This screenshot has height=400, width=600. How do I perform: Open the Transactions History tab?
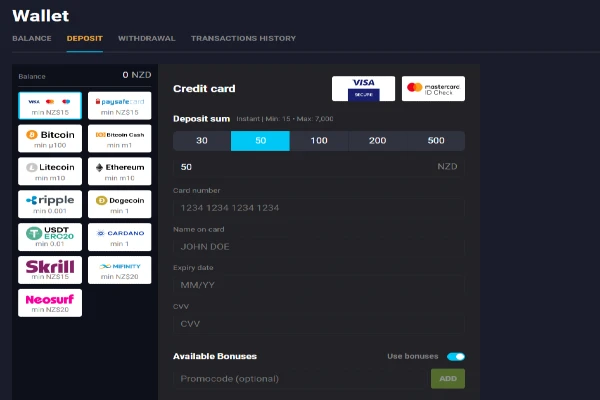pos(243,38)
